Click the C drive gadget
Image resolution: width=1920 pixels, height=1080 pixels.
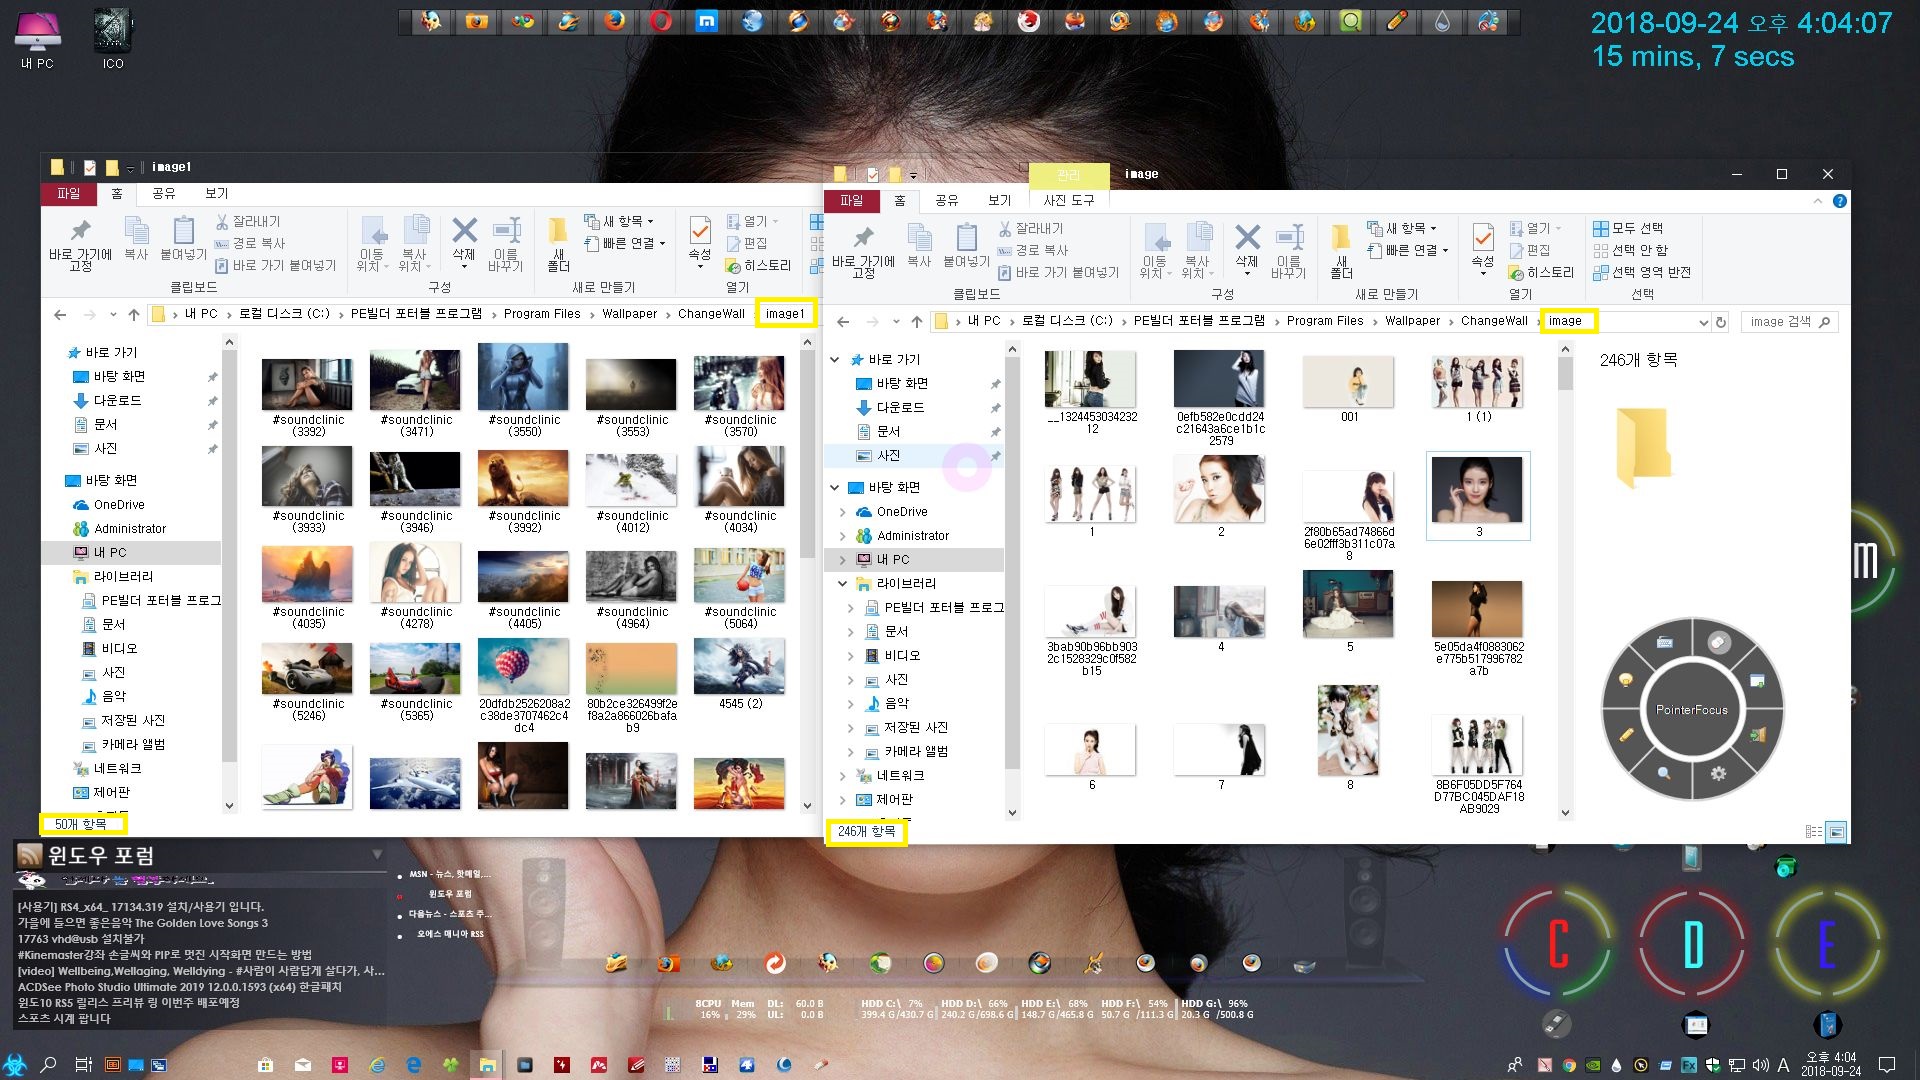pyautogui.click(x=1558, y=943)
